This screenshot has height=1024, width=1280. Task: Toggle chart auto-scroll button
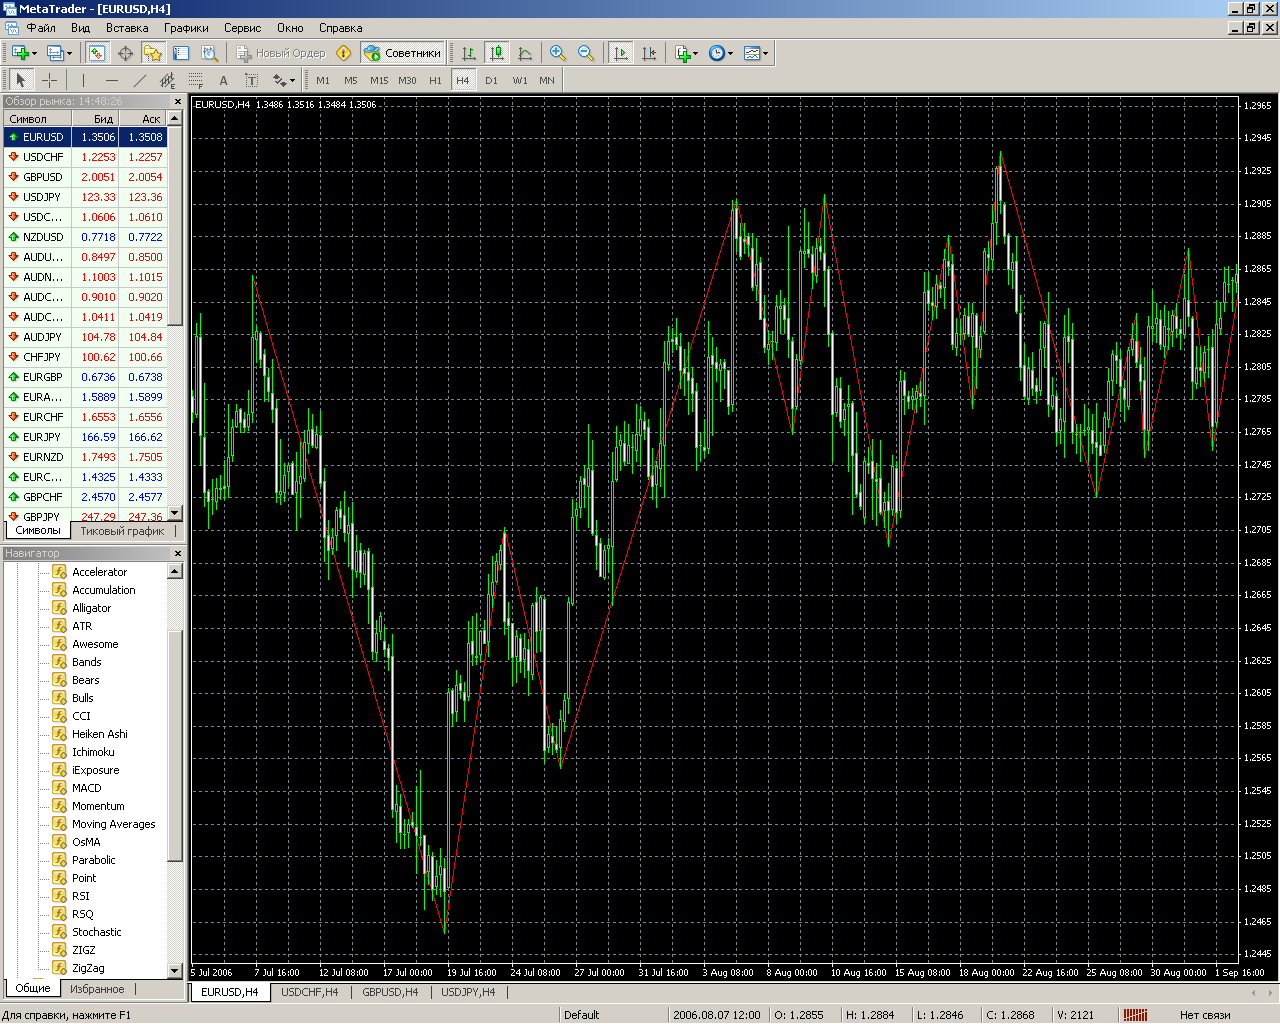click(x=621, y=53)
